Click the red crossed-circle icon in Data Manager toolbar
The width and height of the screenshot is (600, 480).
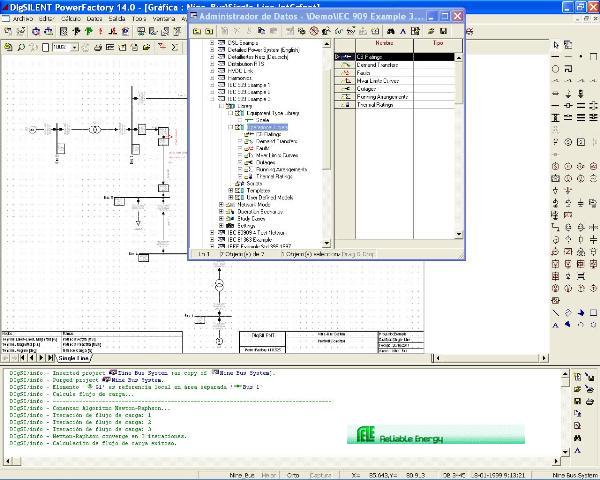tap(314, 31)
